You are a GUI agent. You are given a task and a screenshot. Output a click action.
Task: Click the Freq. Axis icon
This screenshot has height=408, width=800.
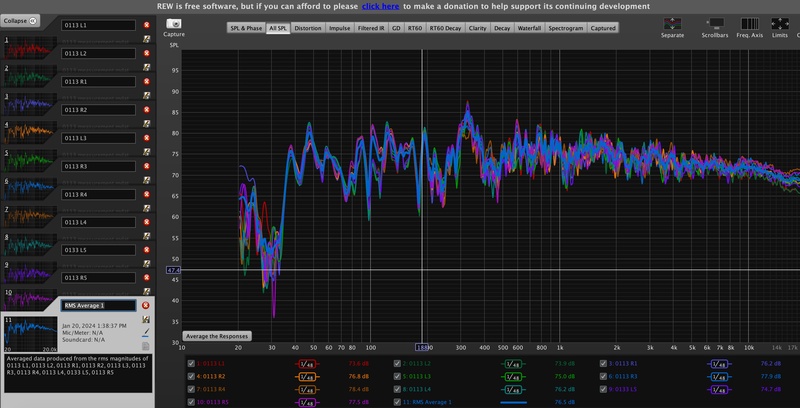(749, 24)
